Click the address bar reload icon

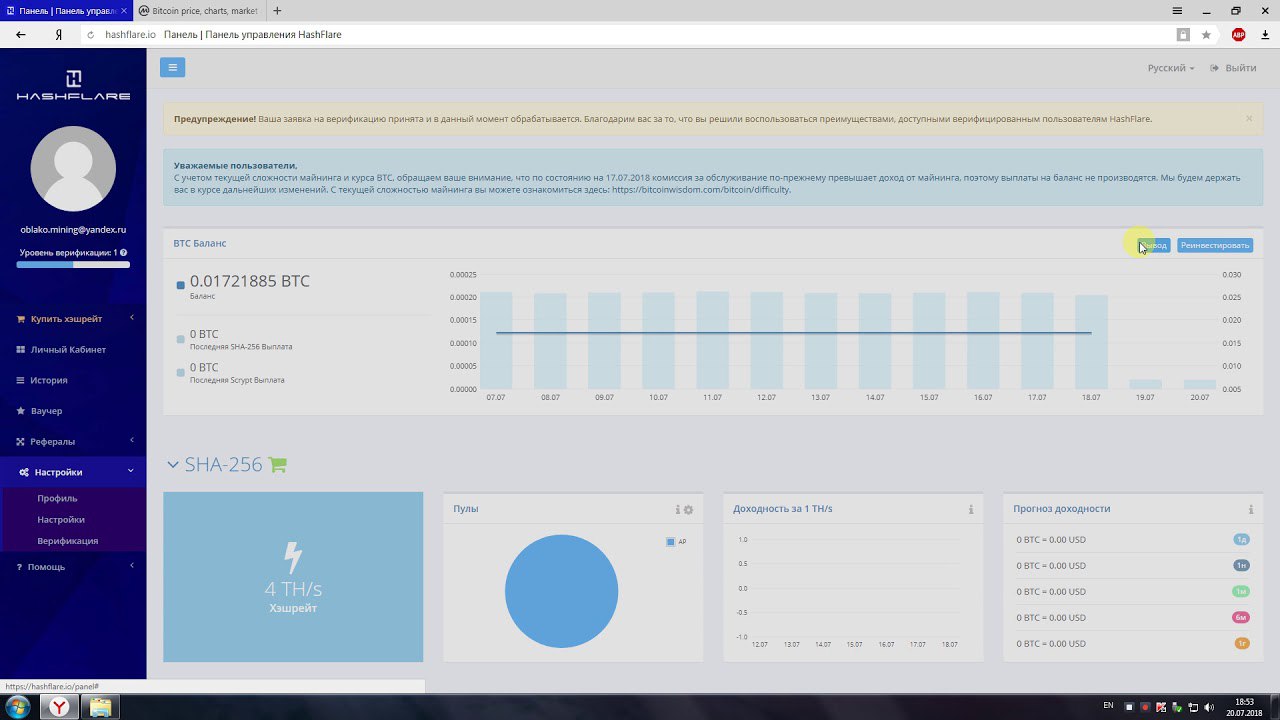91,34
